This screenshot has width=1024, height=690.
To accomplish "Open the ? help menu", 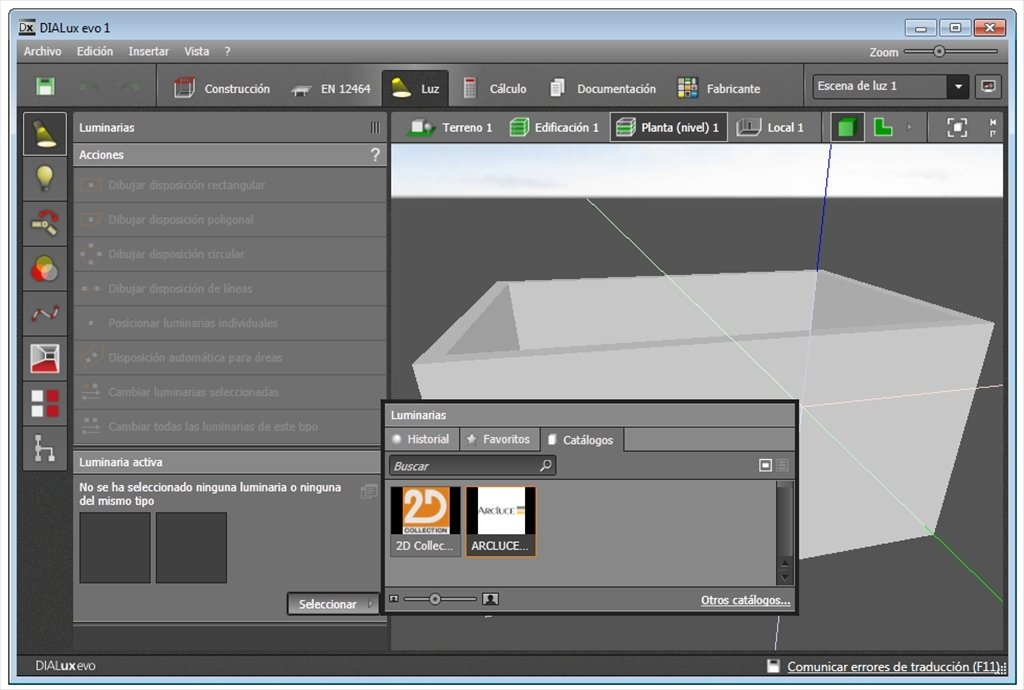I will 227,51.
